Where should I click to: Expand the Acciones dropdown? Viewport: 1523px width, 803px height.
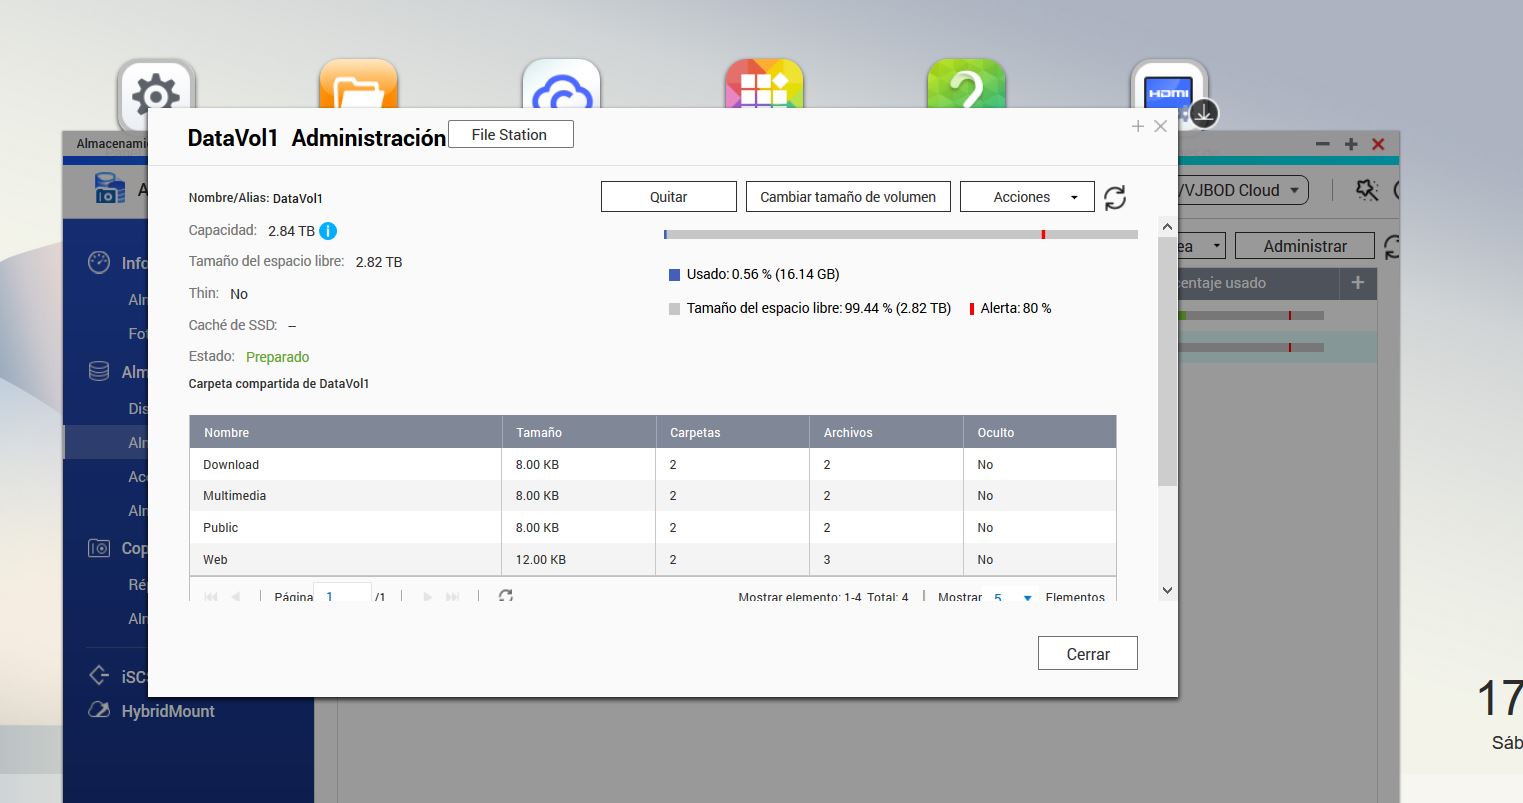(1026, 197)
